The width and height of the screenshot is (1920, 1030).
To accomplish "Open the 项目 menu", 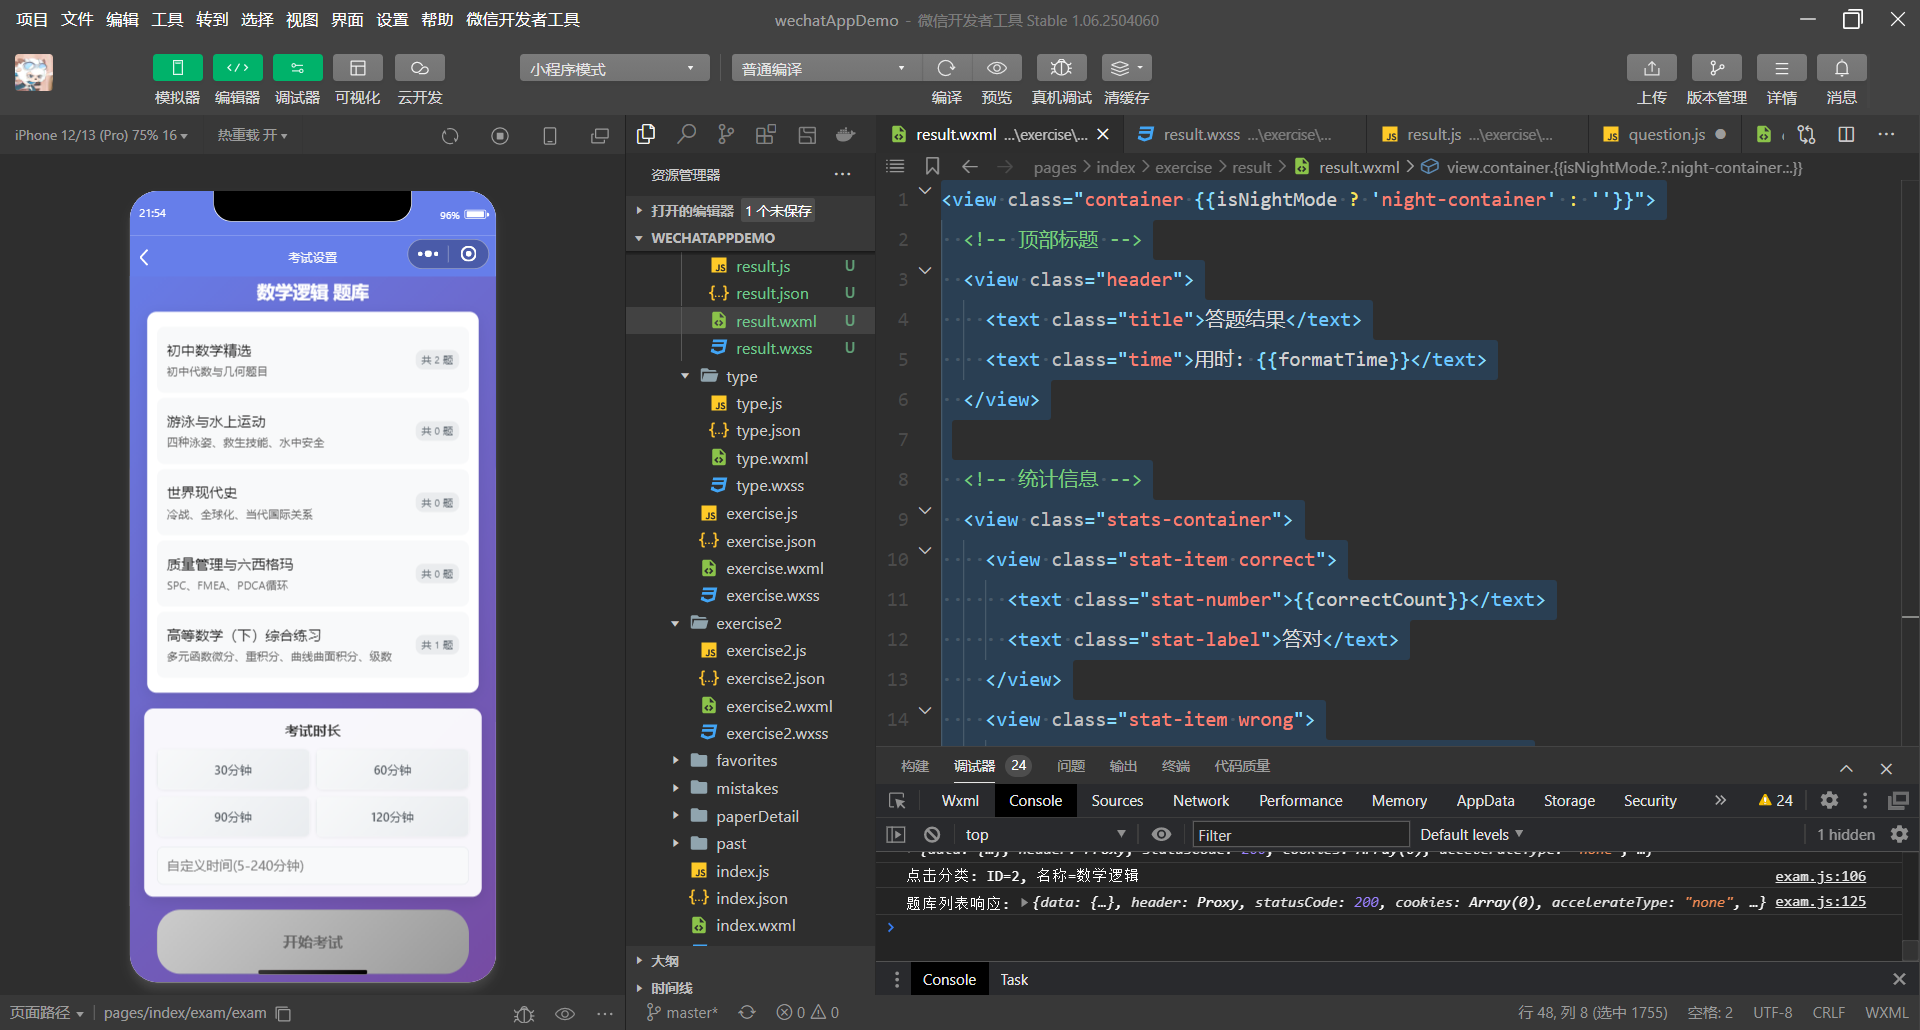I will [x=32, y=19].
